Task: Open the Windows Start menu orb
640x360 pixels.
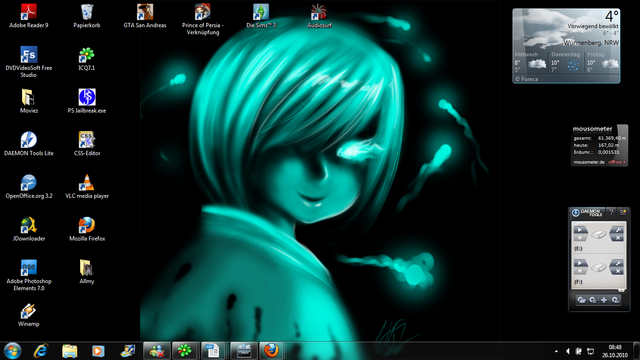Action: pos(12,351)
